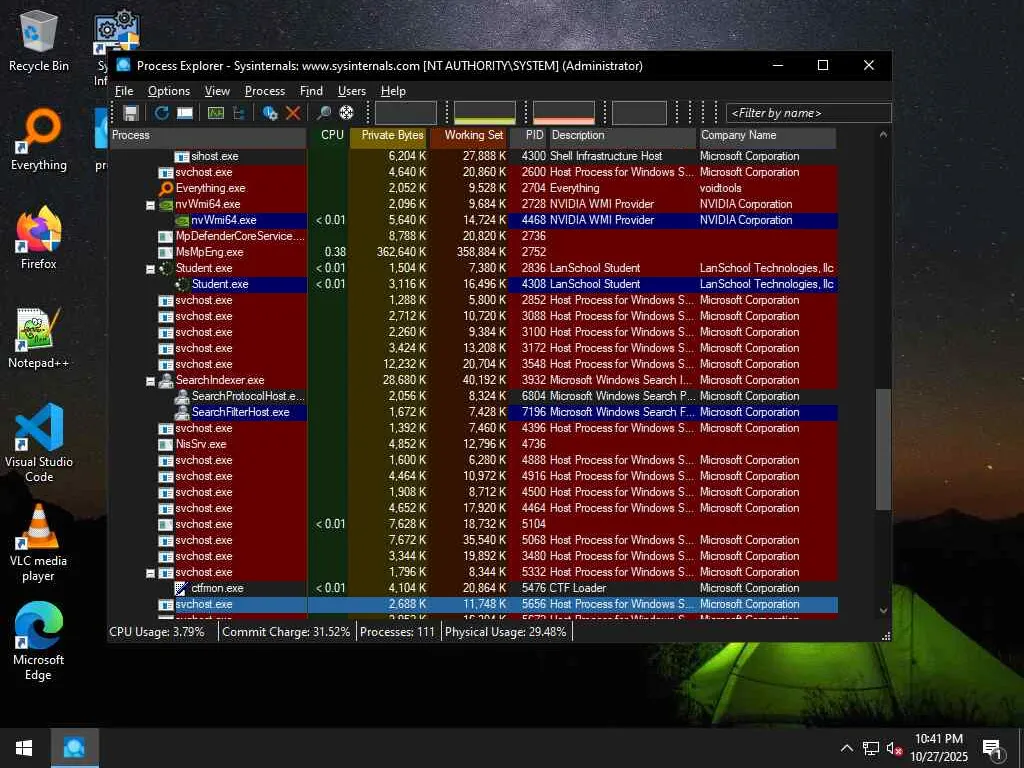The image size is (1024, 768).
Task: Select the VLC media player desktop icon
Action: pos(39,543)
